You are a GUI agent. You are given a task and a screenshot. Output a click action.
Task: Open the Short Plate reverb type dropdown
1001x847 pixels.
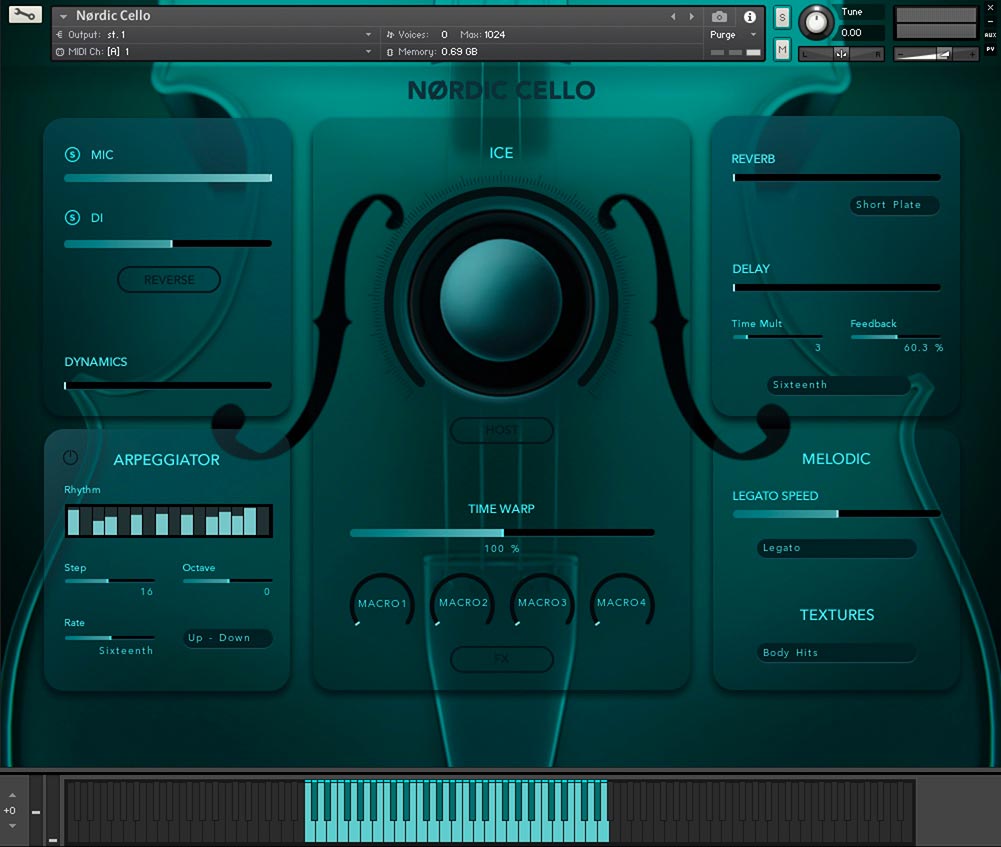(893, 205)
